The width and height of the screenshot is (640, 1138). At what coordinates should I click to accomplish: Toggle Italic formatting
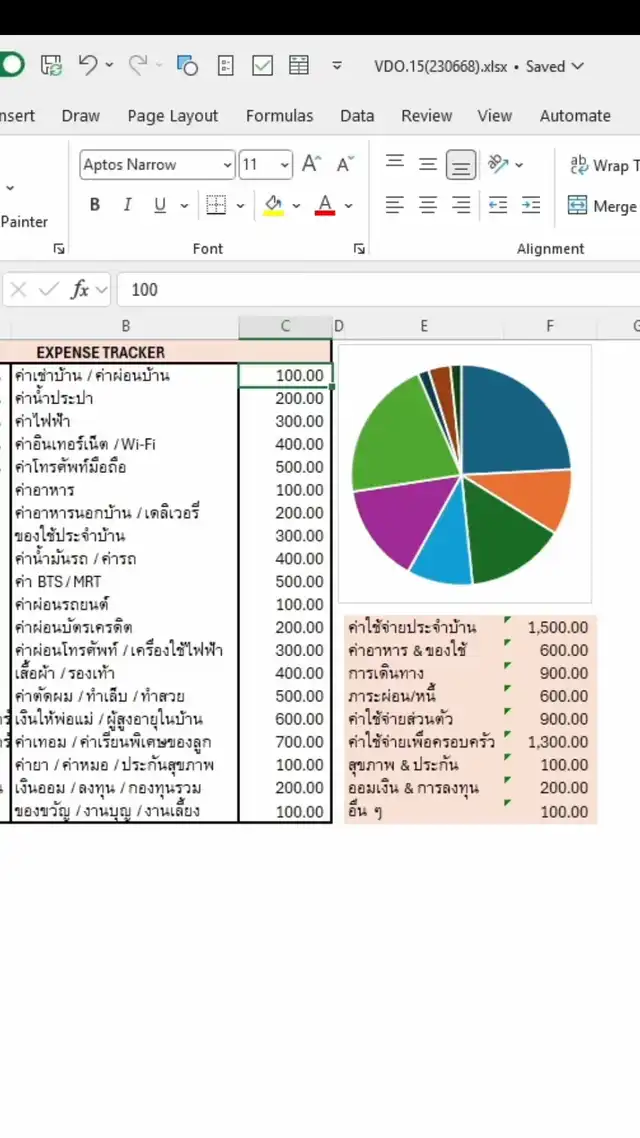point(127,205)
